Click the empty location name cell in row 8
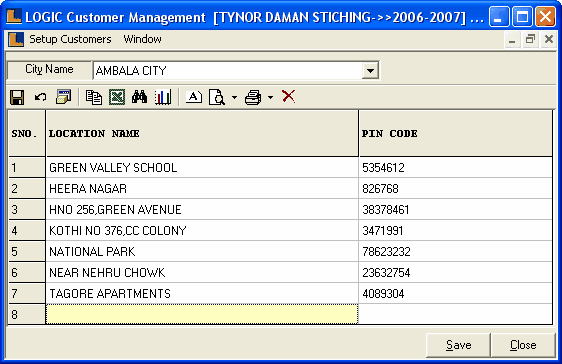562x364 pixels. 202,314
